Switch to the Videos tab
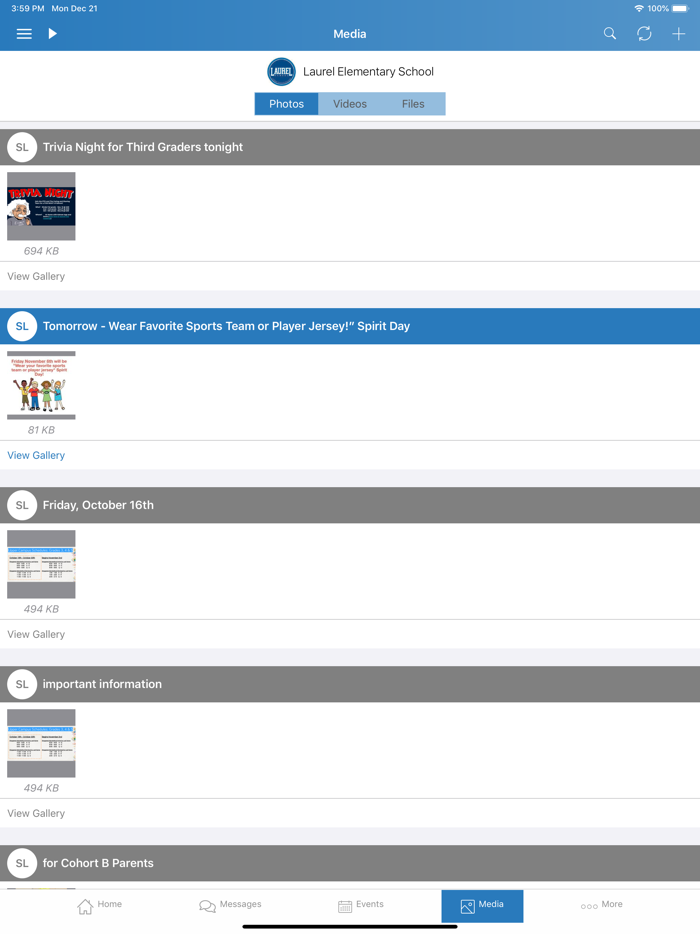Screen dimensions: 700x934 click(x=350, y=104)
